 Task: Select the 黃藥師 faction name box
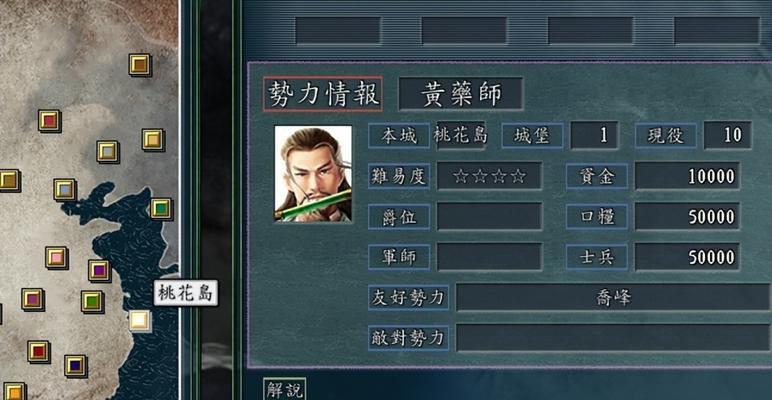click(461, 94)
